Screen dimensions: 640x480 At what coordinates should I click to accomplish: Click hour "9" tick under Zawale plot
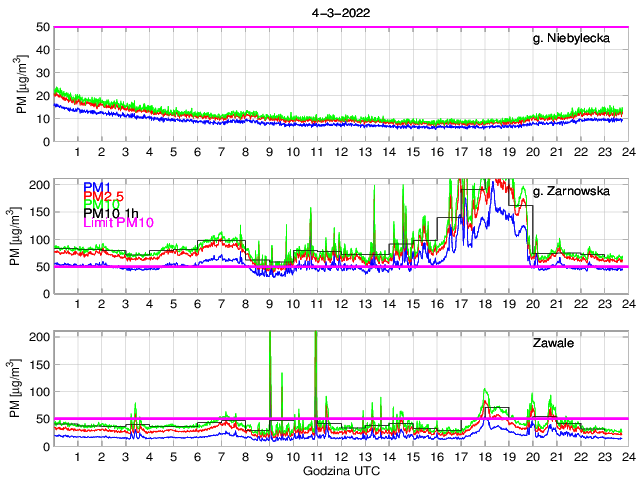pyautogui.click(x=269, y=457)
